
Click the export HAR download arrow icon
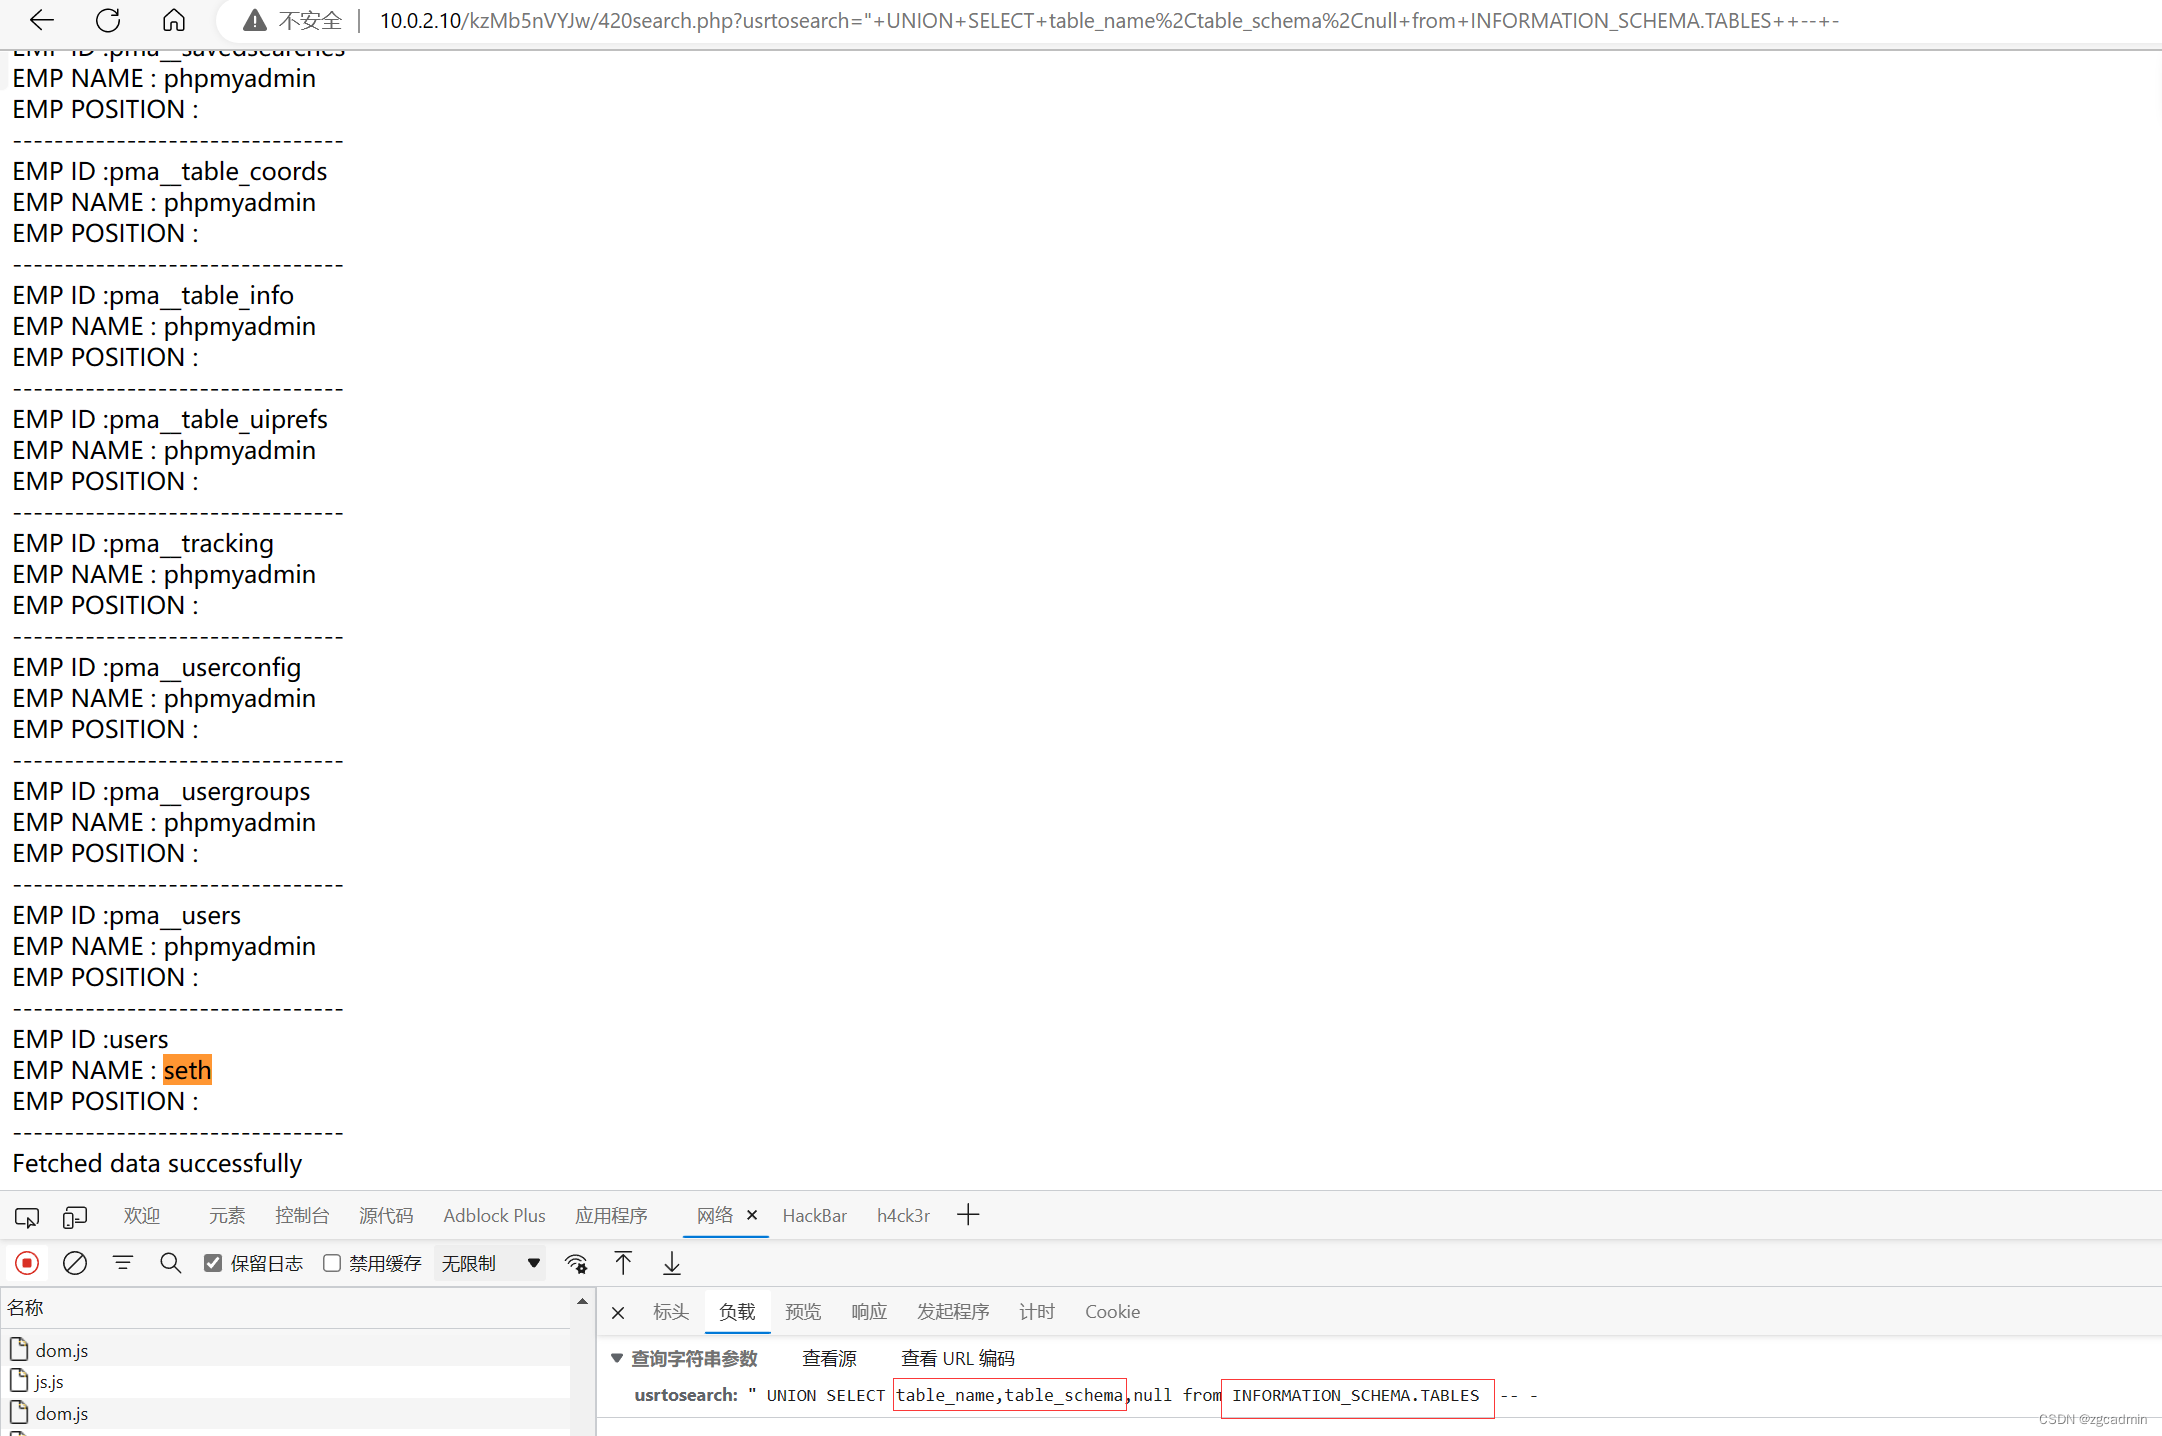tap(672, 1263)
